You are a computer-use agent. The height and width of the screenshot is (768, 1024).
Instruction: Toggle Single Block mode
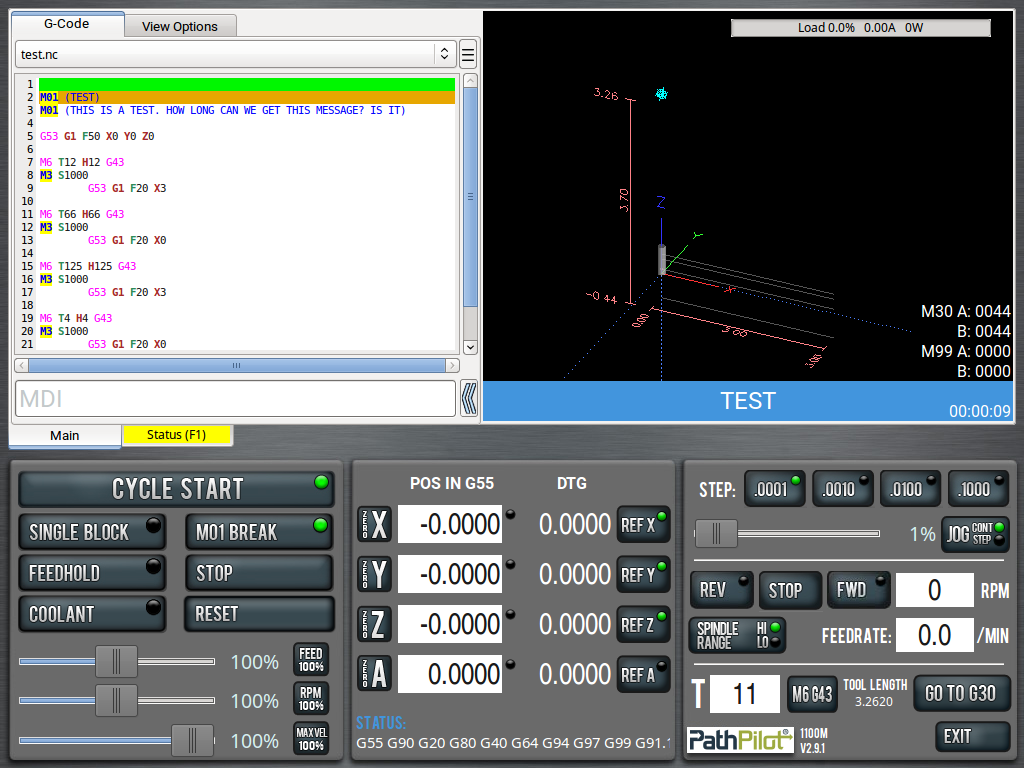(x=92, y=532)
